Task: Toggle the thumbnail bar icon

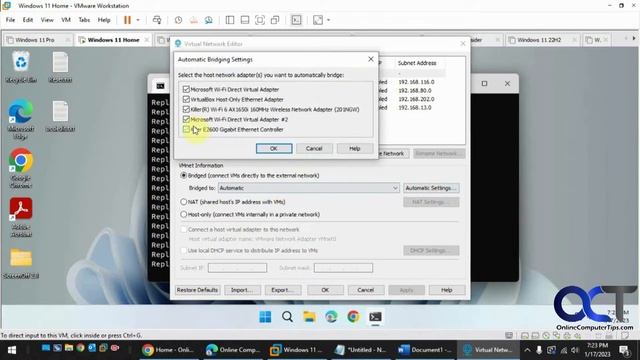Action: [x=245, y=20]
